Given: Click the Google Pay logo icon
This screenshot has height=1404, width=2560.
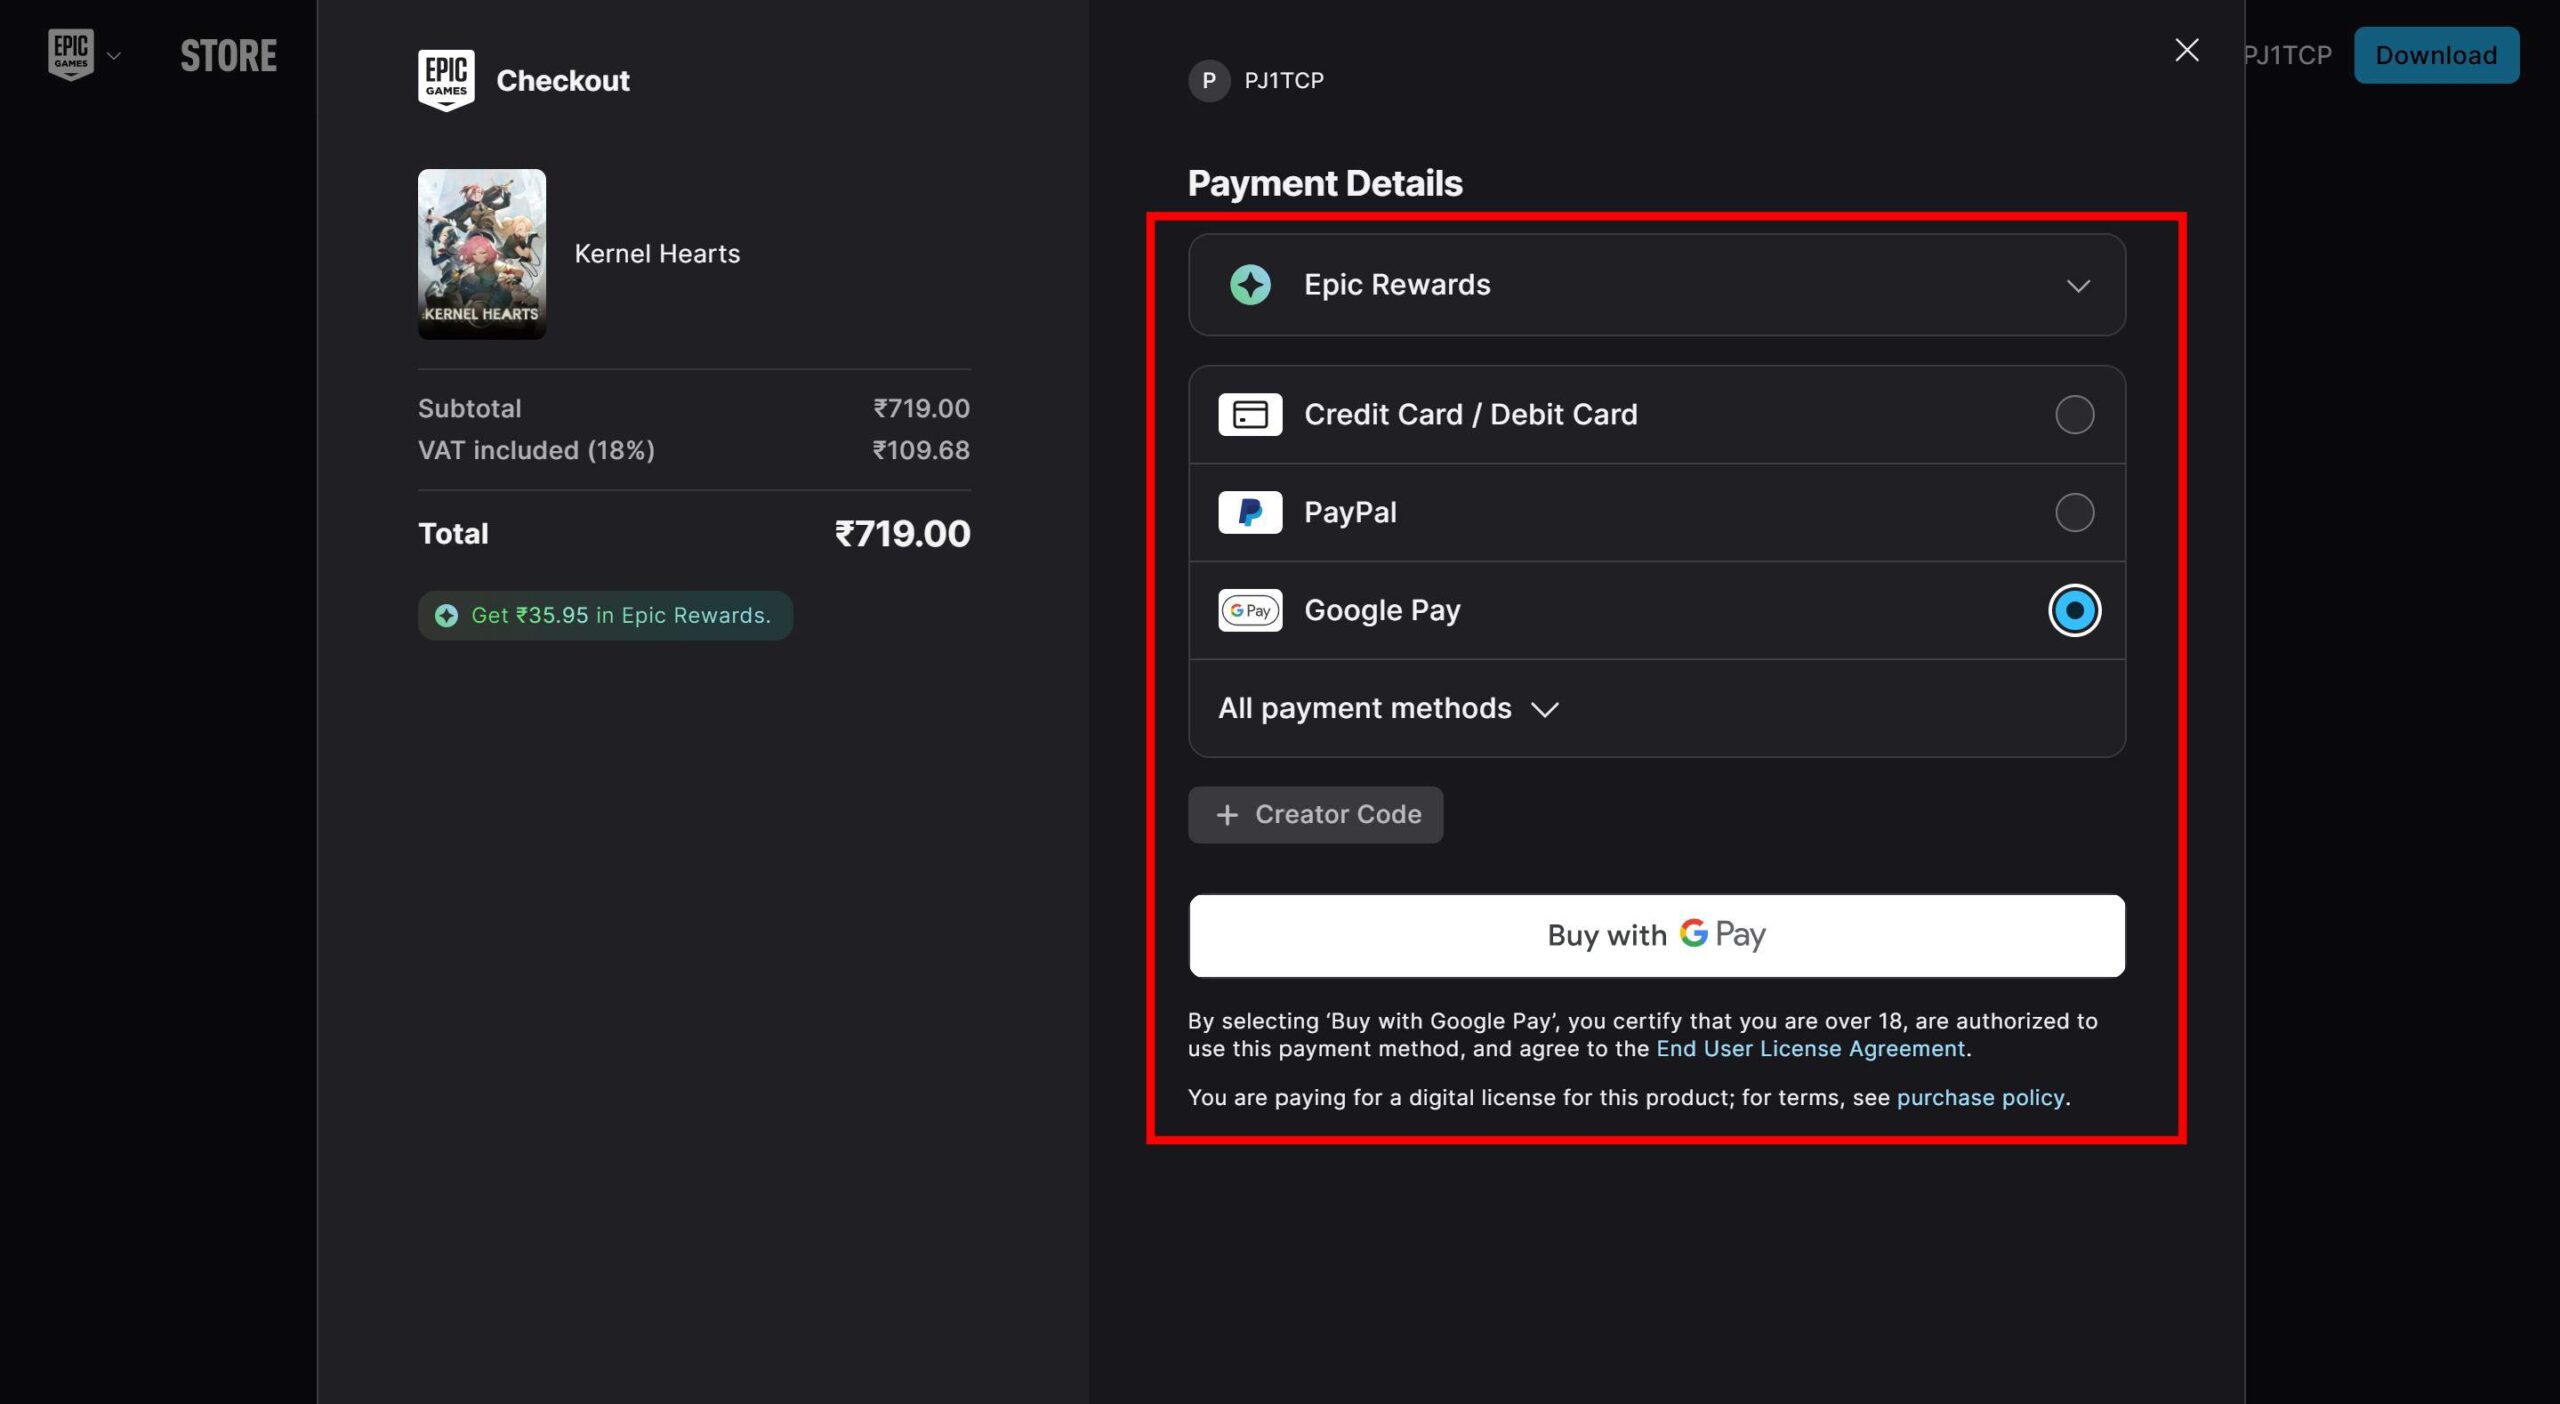Looking at the screenshot, I should coord(1250,610).
